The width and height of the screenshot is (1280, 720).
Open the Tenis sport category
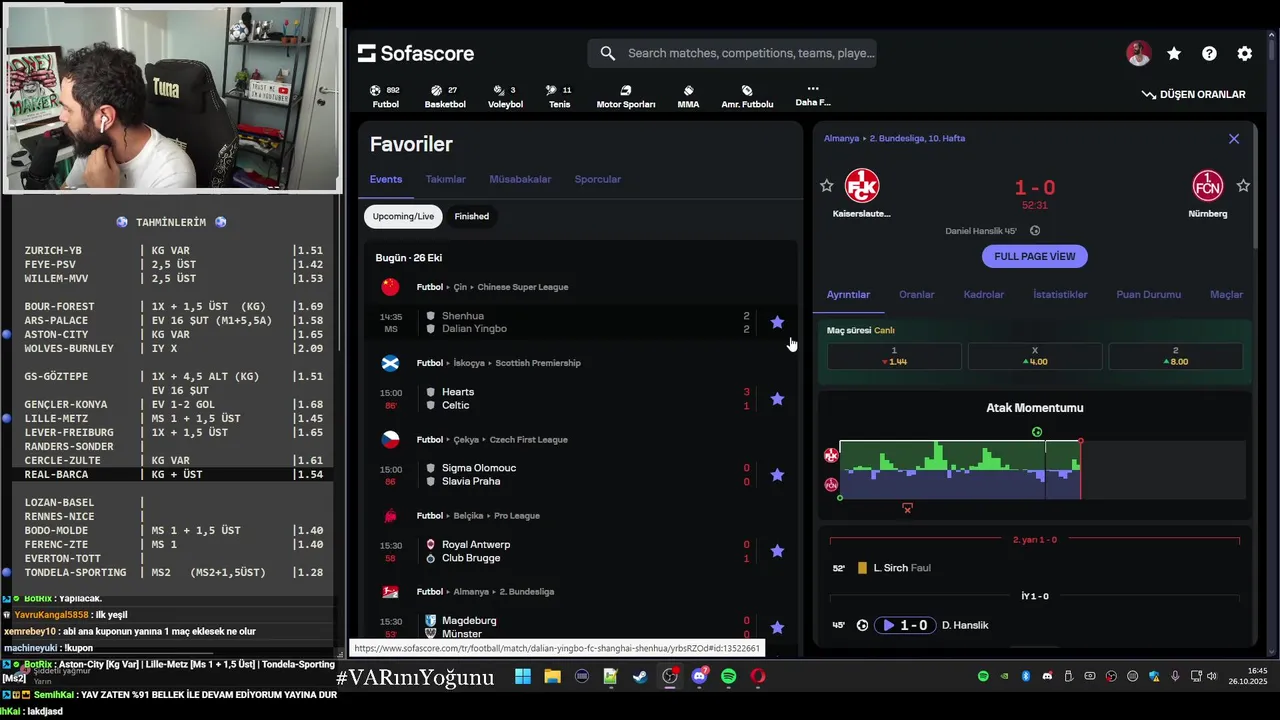click(x=559, y=97)
